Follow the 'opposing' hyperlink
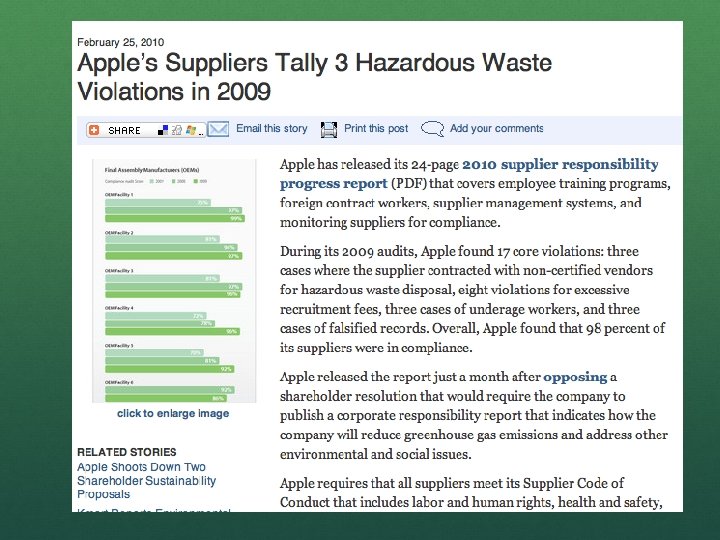This screenshot has width=720, height=540. 575,377
